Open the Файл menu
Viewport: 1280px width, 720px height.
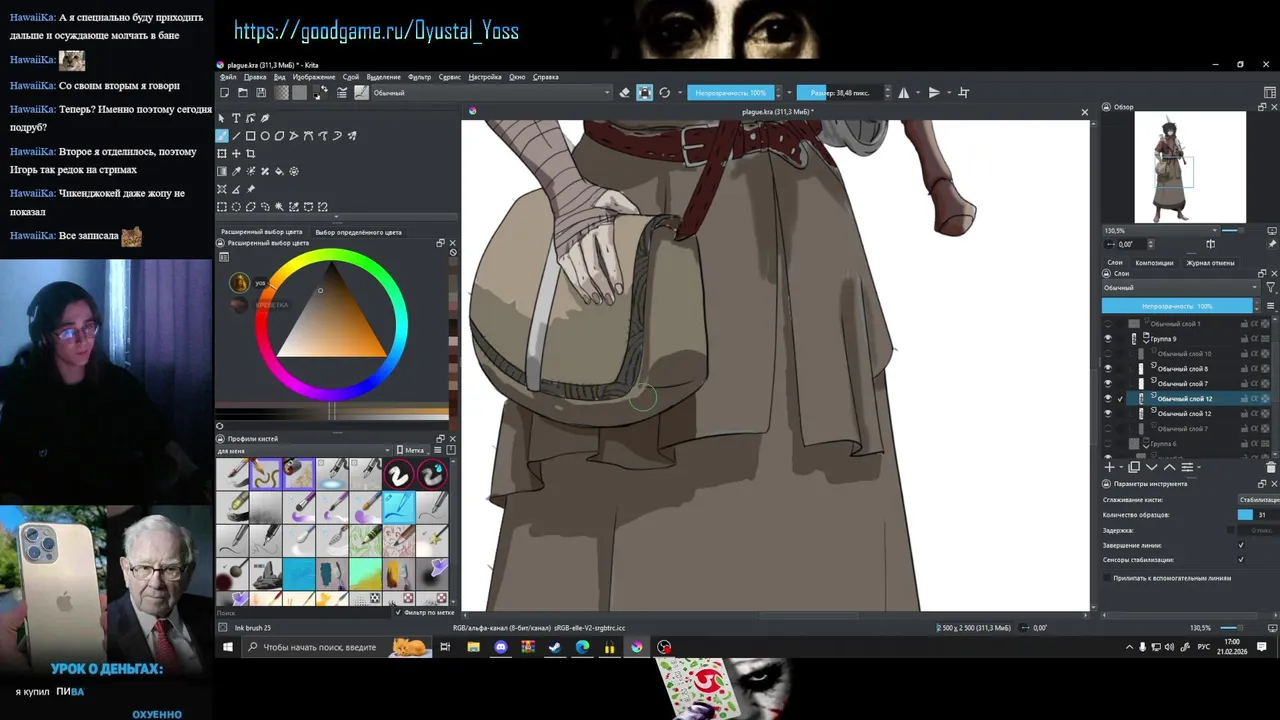click(228, 77)
